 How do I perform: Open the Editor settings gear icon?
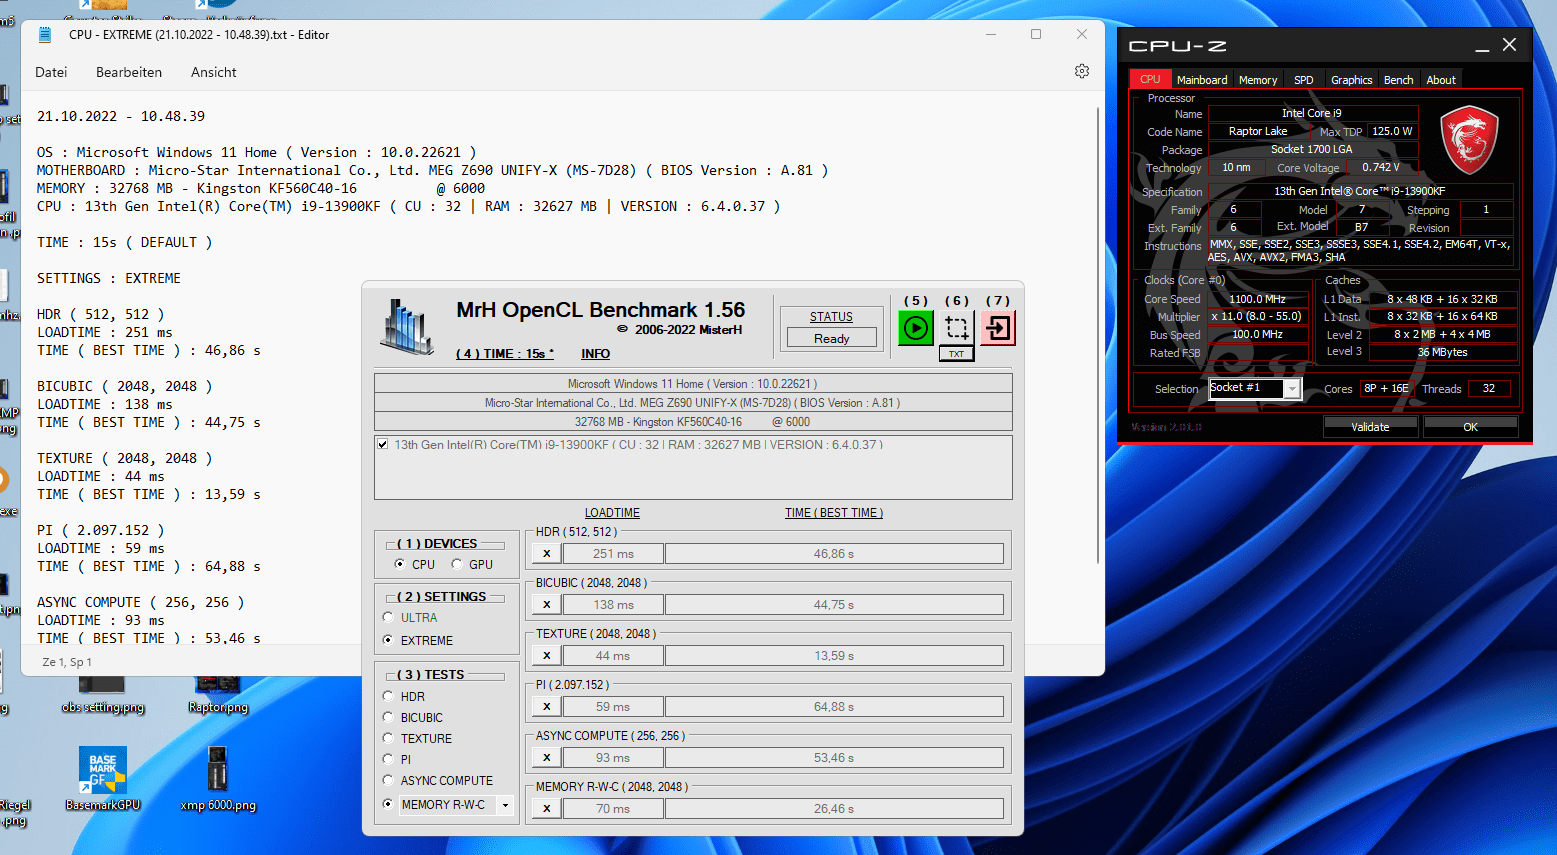tap(1082, 71)
